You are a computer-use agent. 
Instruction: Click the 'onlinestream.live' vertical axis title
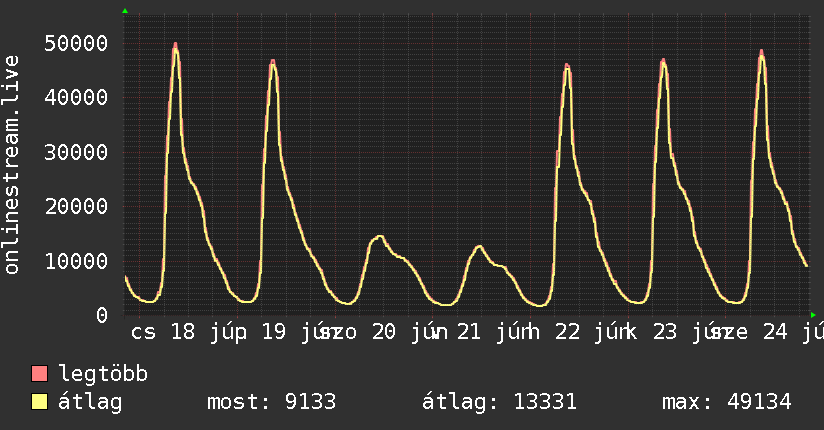click(x=11, y=165)
